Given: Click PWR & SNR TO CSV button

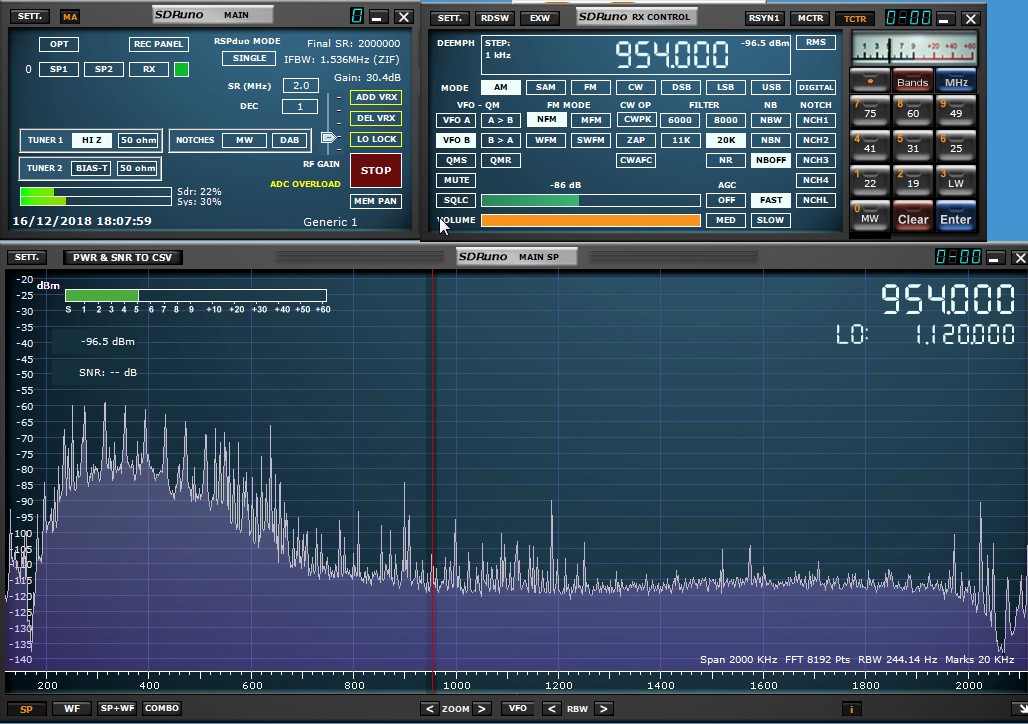Looking at the screenshot, I should point(123,258).
